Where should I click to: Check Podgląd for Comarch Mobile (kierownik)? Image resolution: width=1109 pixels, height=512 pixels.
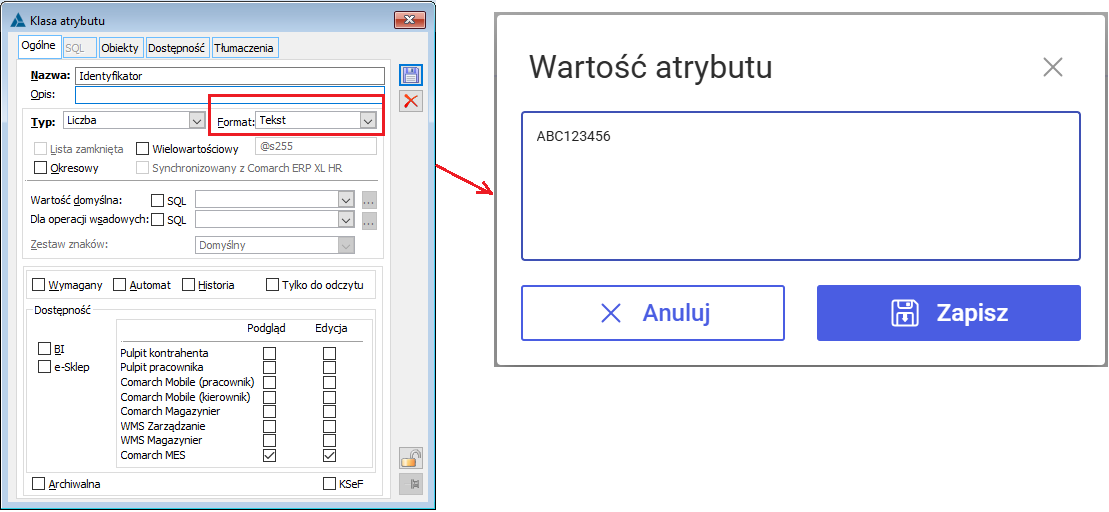269,397
